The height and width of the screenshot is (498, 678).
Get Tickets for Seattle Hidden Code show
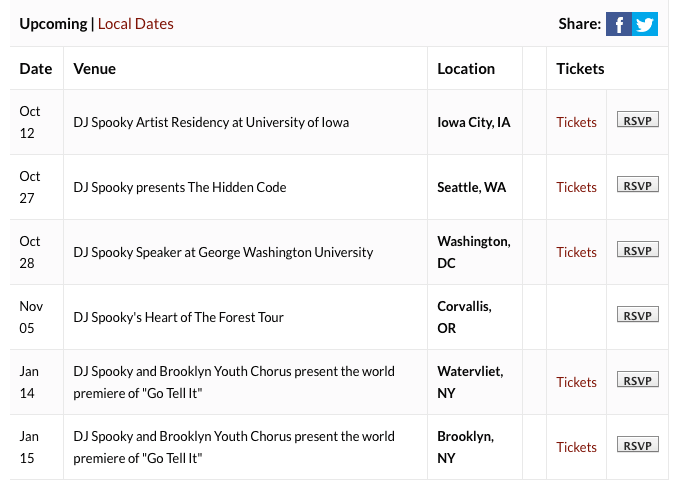coord(576,187)
